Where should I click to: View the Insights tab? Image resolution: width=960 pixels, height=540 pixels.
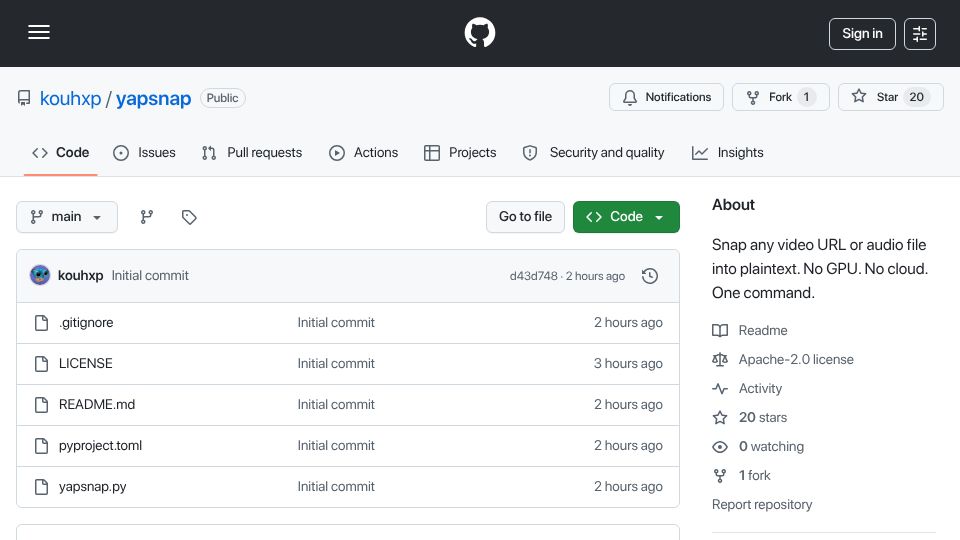(728, 152)
